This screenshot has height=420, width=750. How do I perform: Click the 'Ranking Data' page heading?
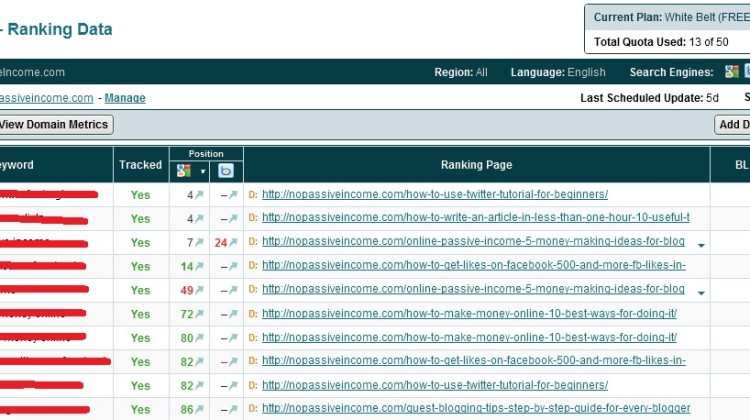(60, 29)
